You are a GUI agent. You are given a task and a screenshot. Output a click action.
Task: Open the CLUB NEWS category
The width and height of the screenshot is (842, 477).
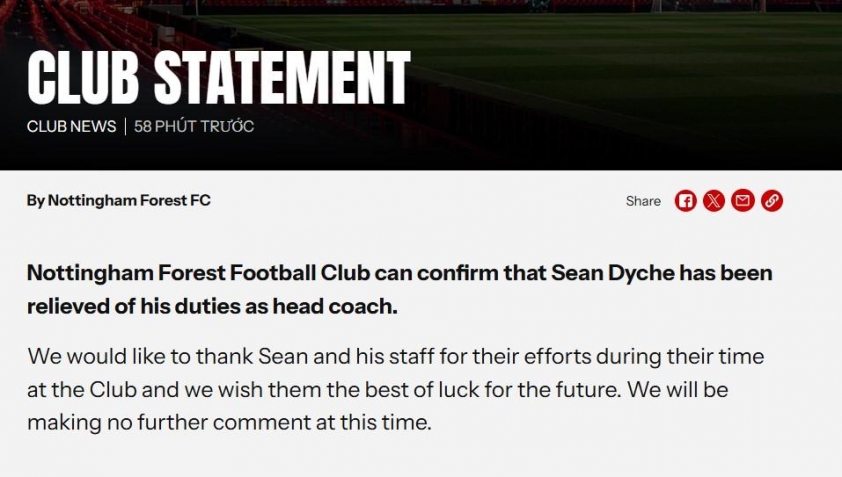[x=71, y=127]
